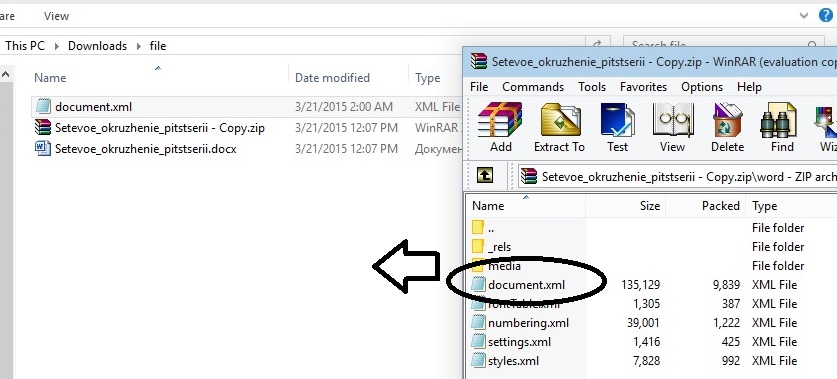This screenshot has height=379, width=837.
Task: Click the XML file icon of numbering.xml
Action: pyautogui.click(x=478, y=322)
